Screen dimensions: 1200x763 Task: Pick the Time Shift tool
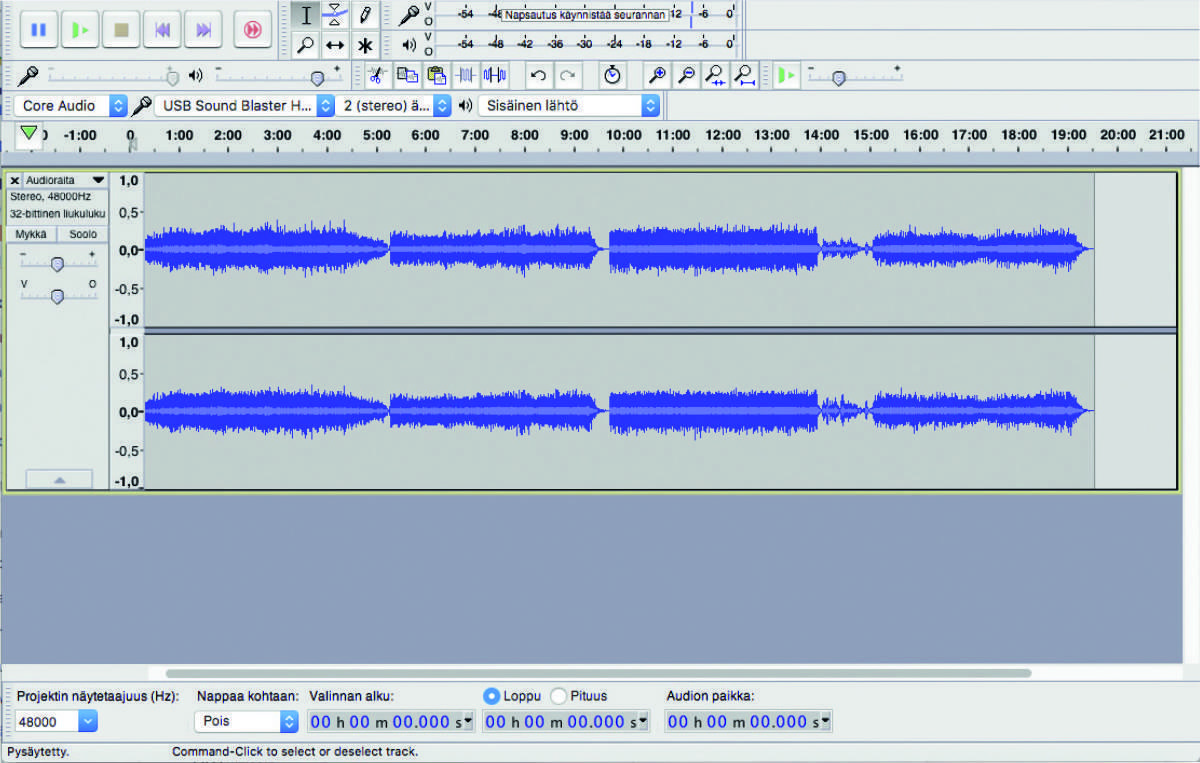point(336,45)
